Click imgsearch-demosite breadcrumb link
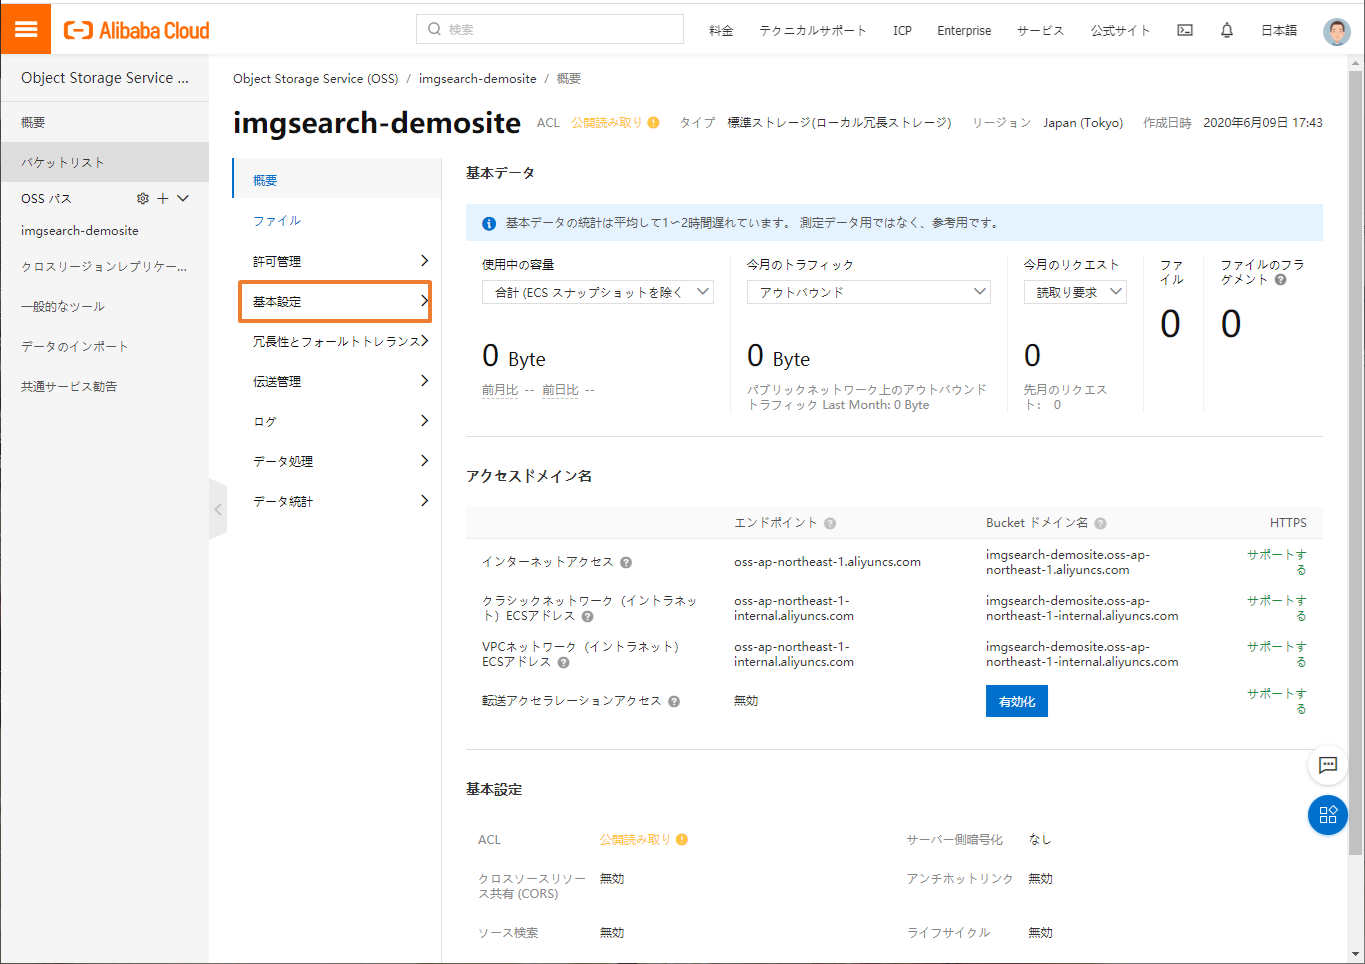This screenshot has width=1365, height=964. (477, 78)
